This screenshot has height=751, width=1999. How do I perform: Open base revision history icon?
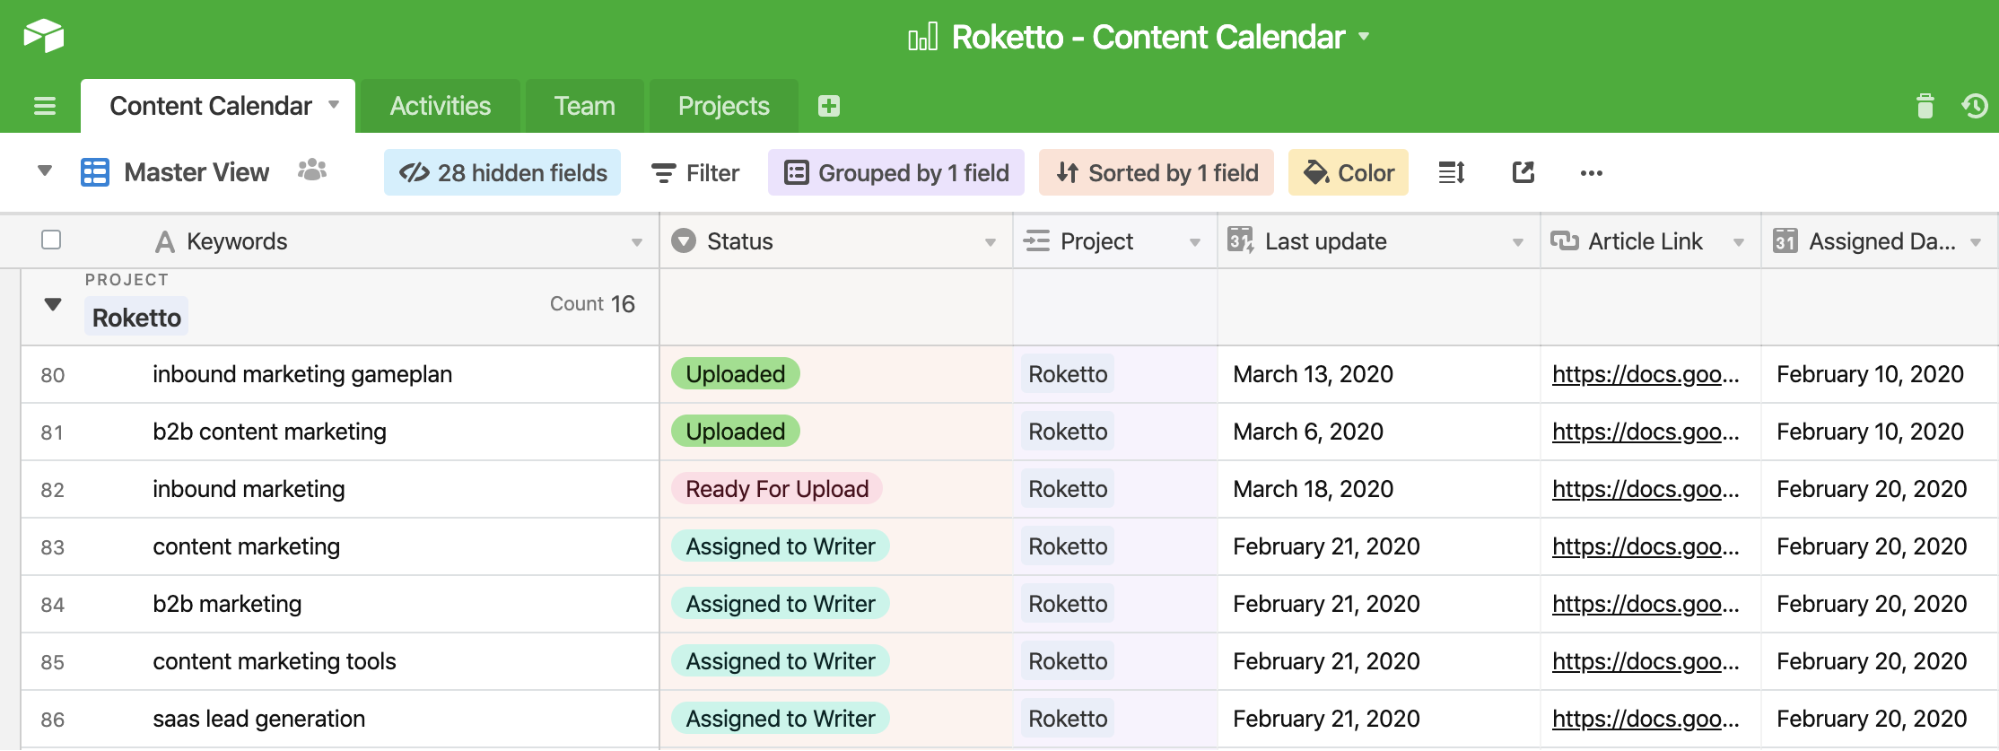pos(1974,106)
